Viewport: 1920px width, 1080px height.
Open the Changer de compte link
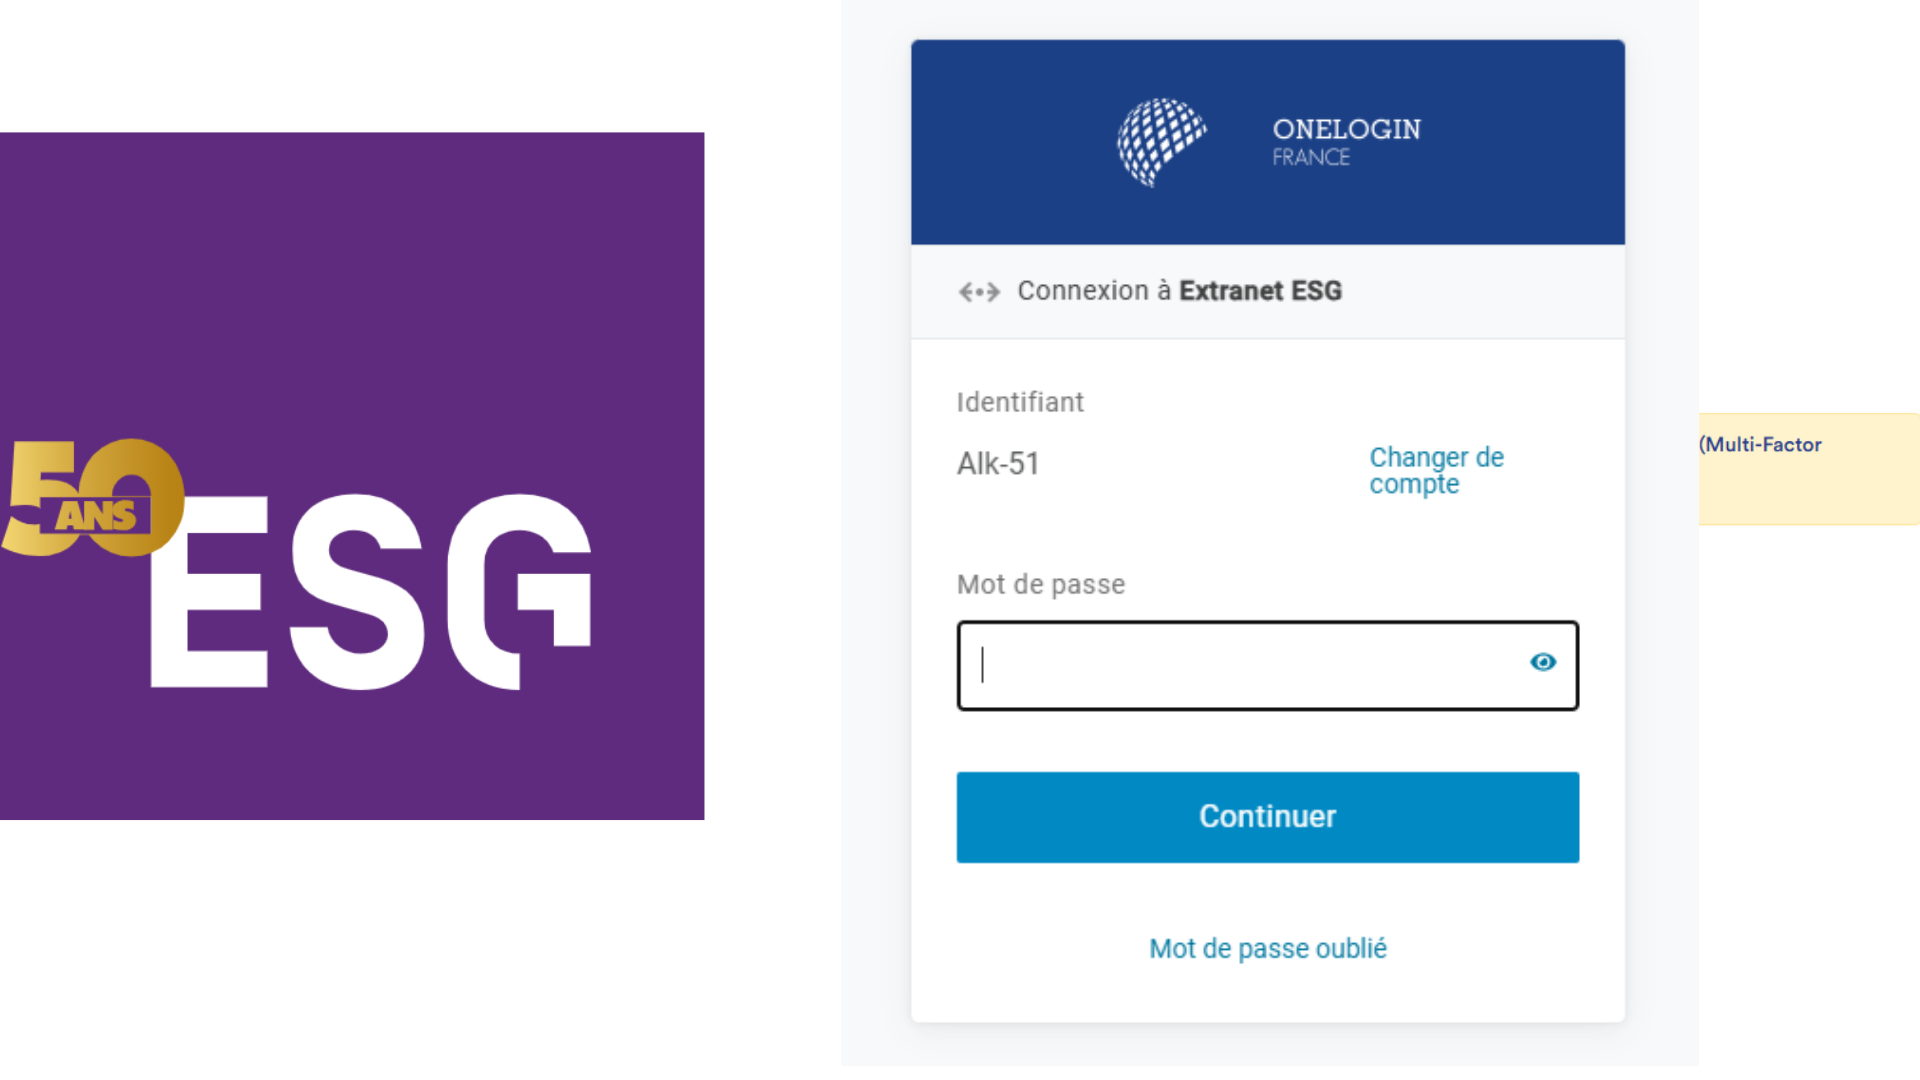tap(1436, 470)
